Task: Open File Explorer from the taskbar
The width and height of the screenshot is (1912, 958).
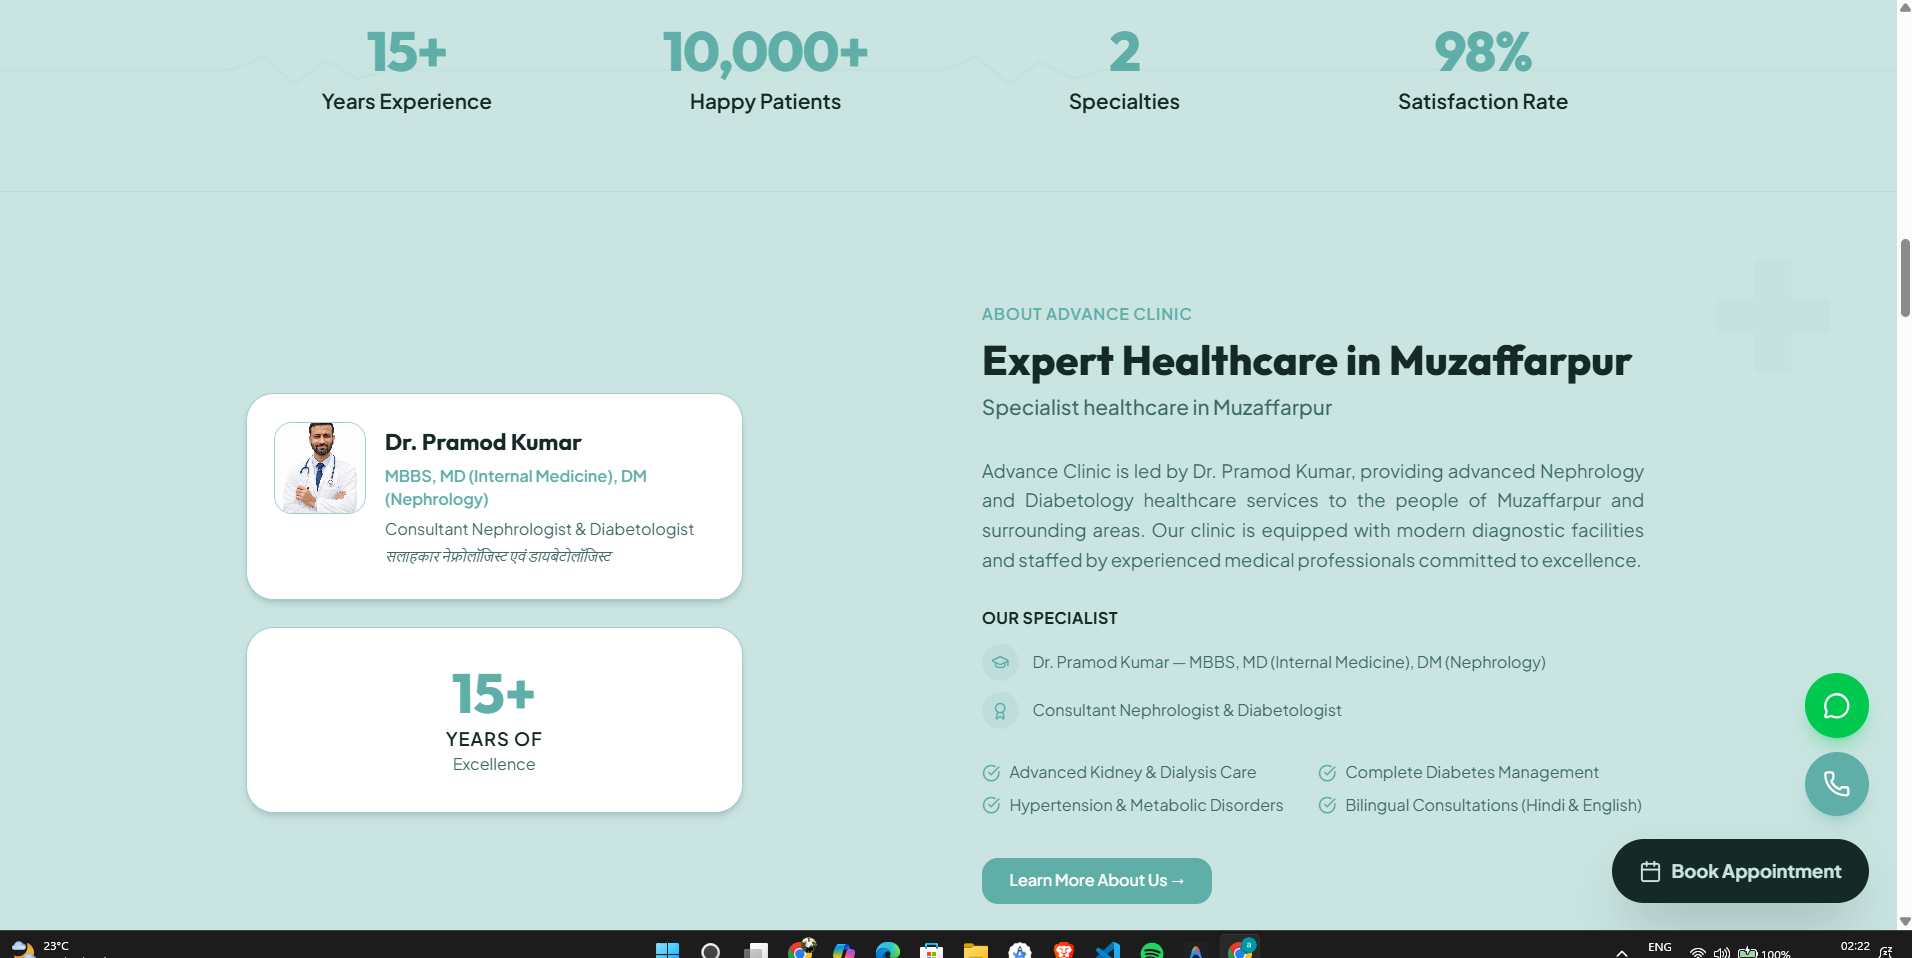Action: [x=976, y=950]
